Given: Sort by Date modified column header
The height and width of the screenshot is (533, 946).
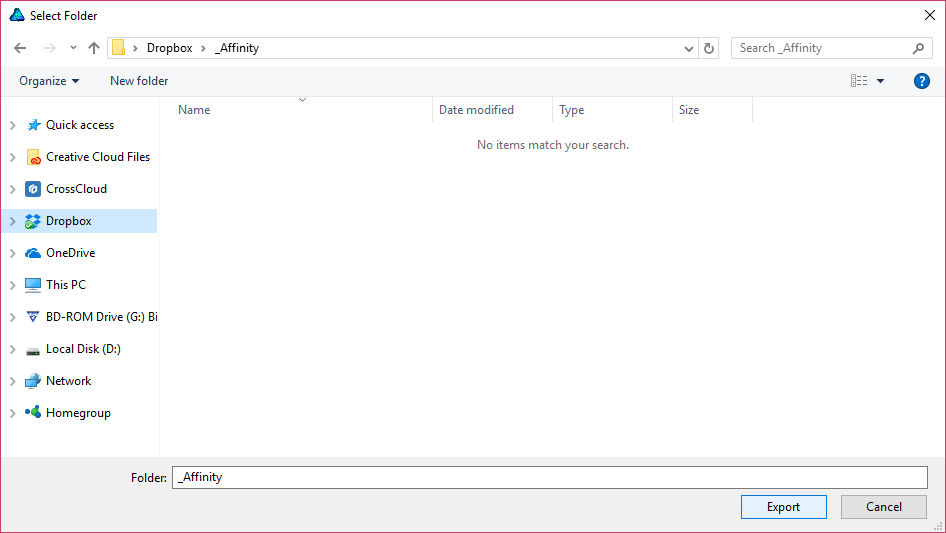Looking at the screenshot, I should tap(476, 110).
